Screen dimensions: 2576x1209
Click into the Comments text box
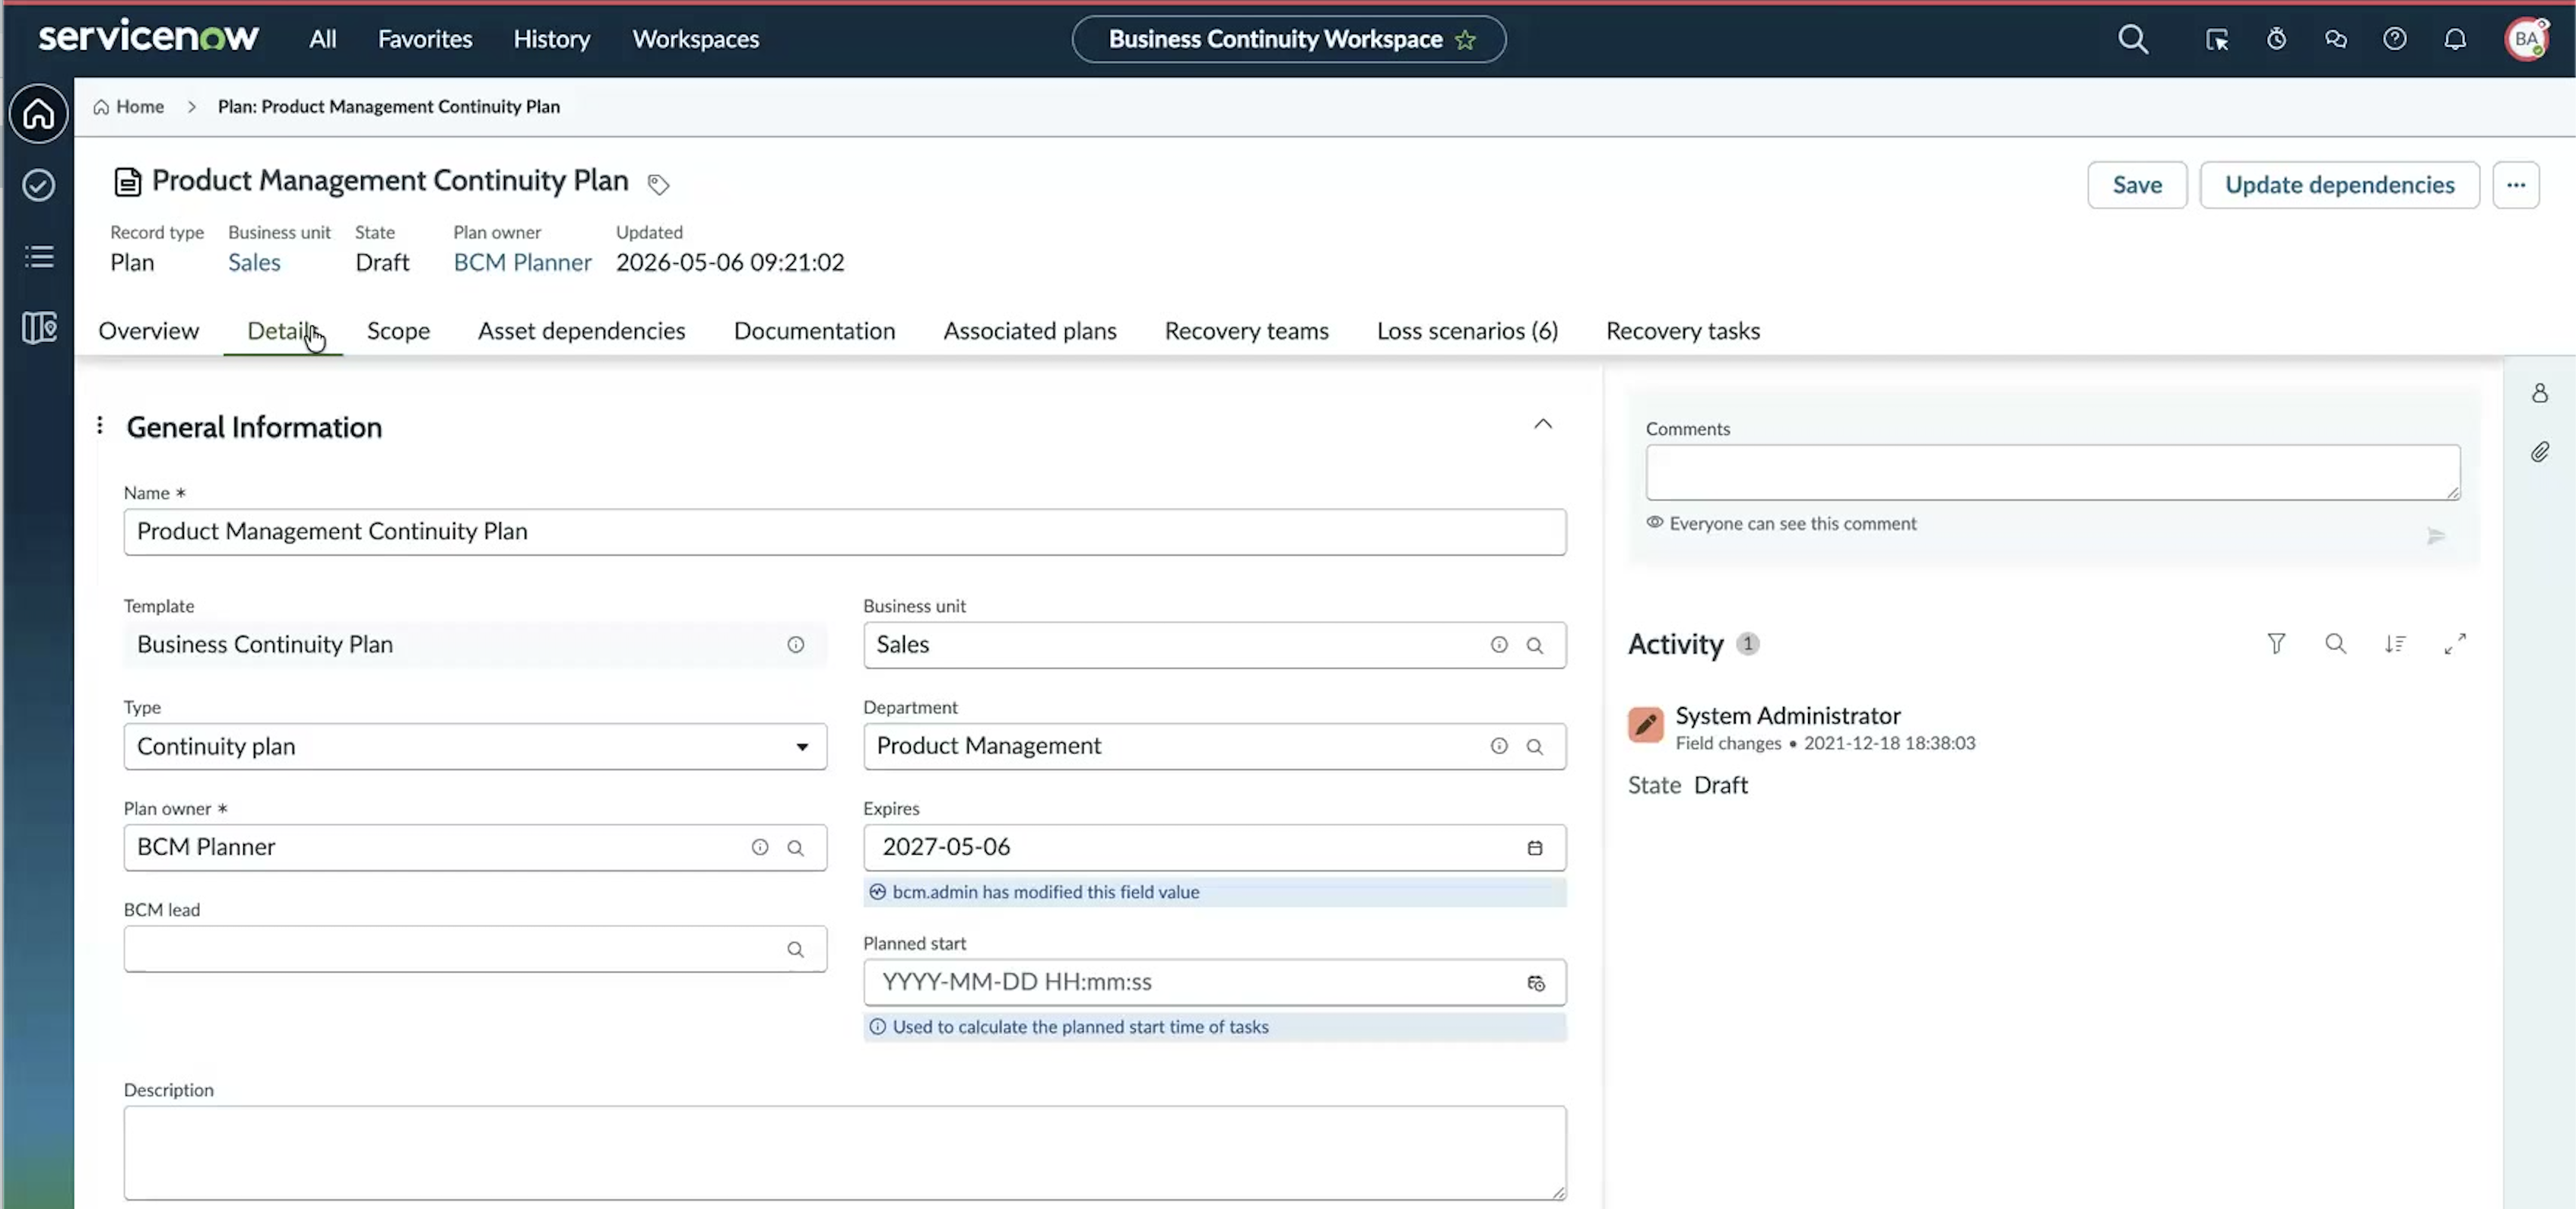[x=2052, y=472]
